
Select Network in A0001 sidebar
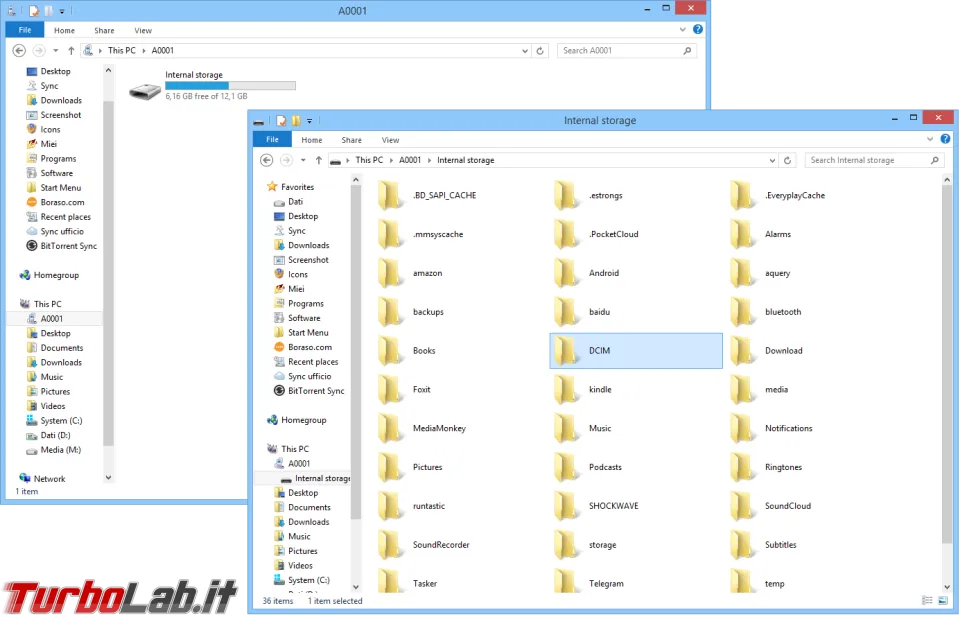pos(42,479)
